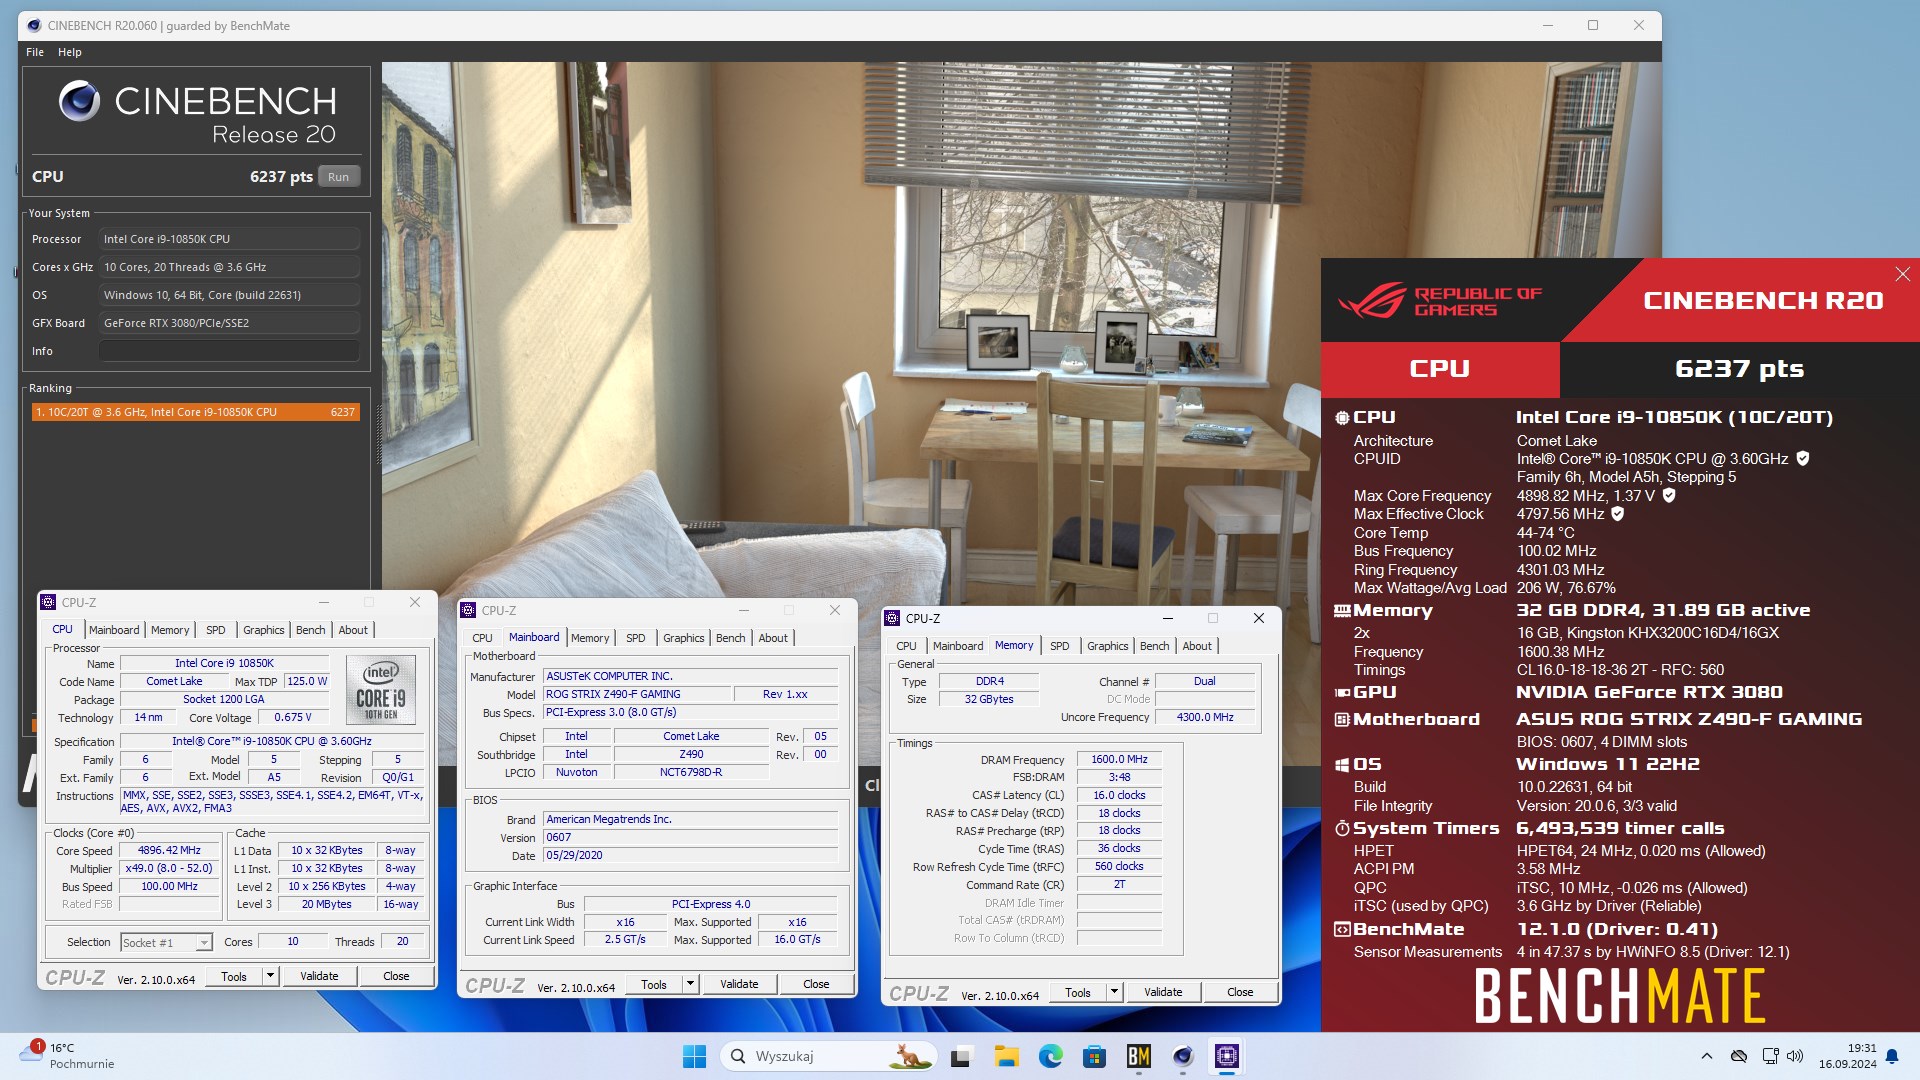
Task: Switch to Memory tab in first CPU-Z window
Action: tap(170, 630)
